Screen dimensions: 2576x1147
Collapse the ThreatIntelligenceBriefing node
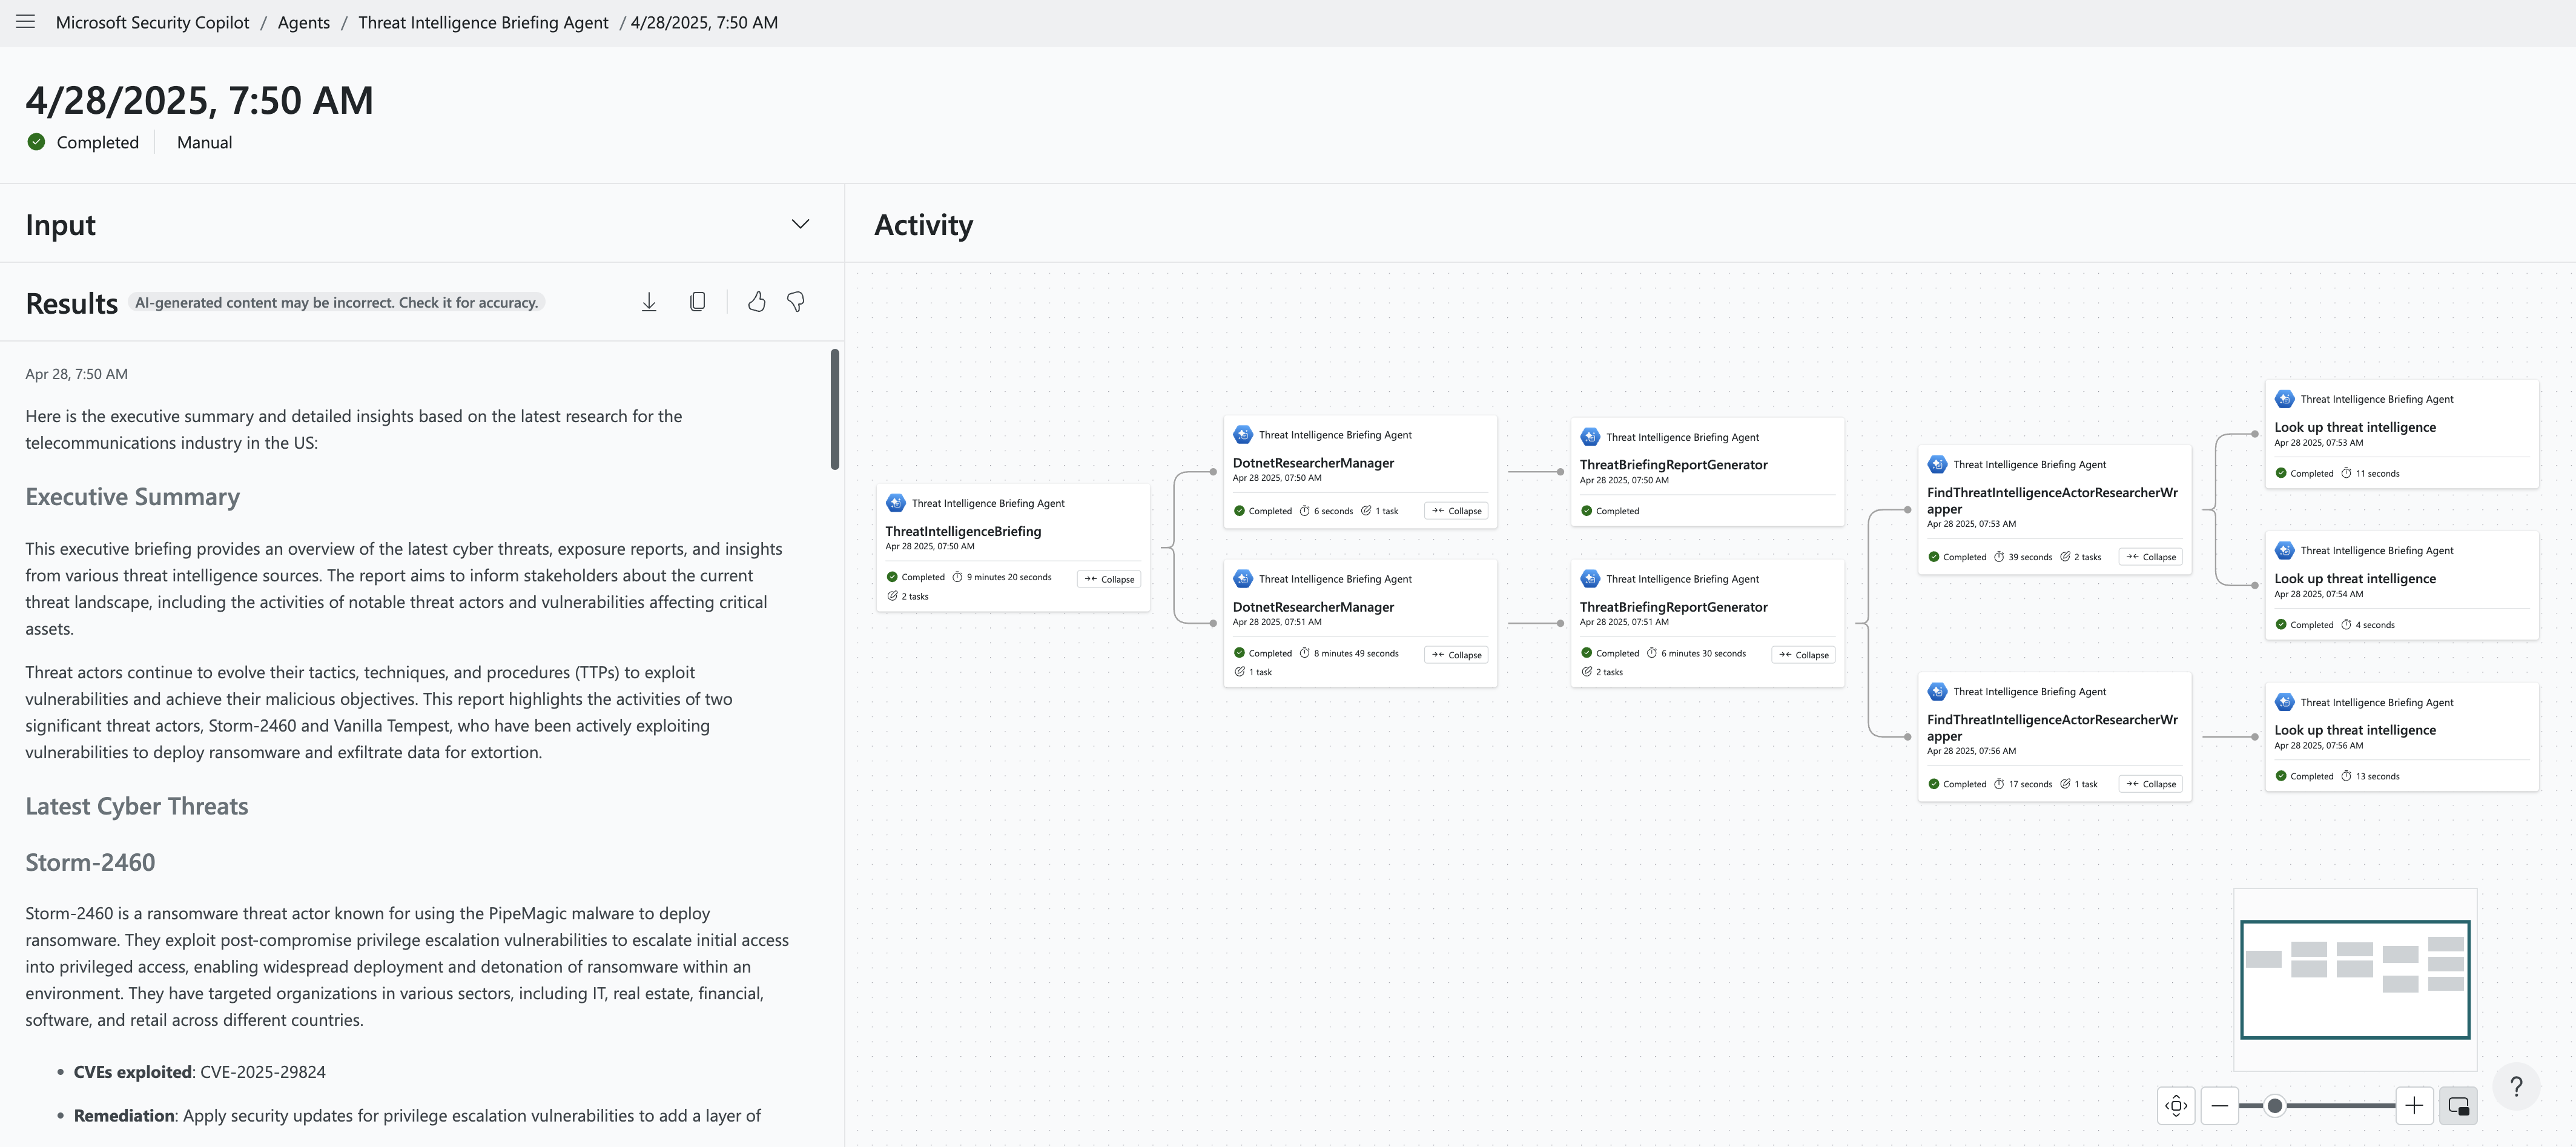tap(1109, 579)
